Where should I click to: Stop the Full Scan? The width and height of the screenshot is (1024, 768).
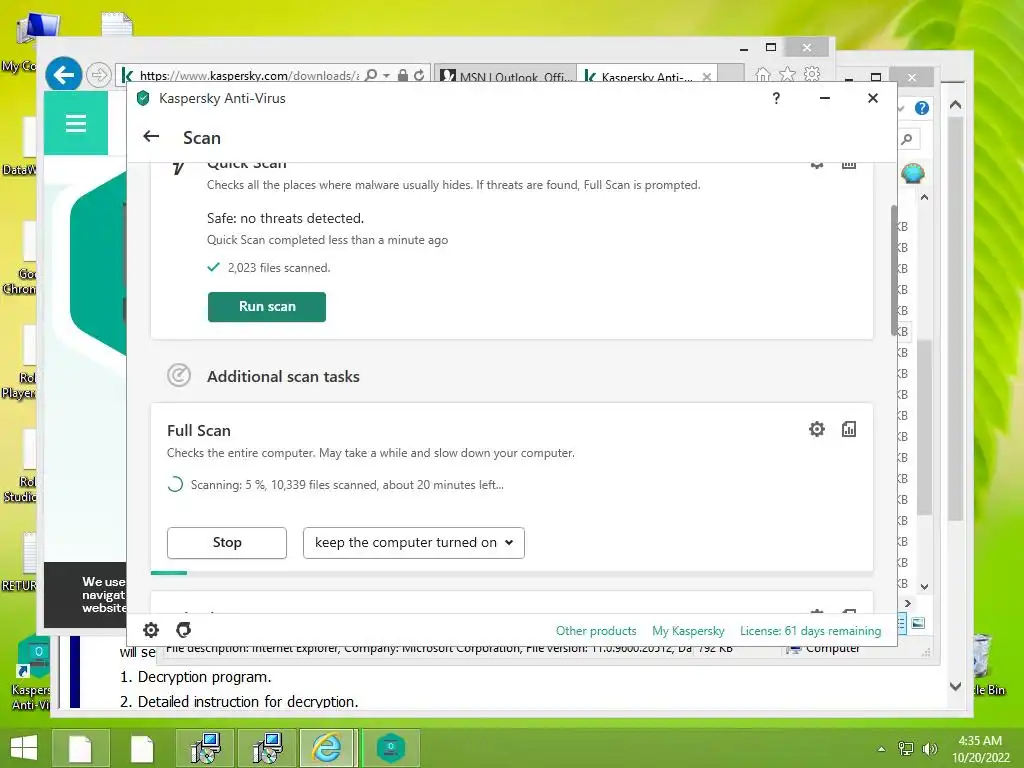click(227, 543)
